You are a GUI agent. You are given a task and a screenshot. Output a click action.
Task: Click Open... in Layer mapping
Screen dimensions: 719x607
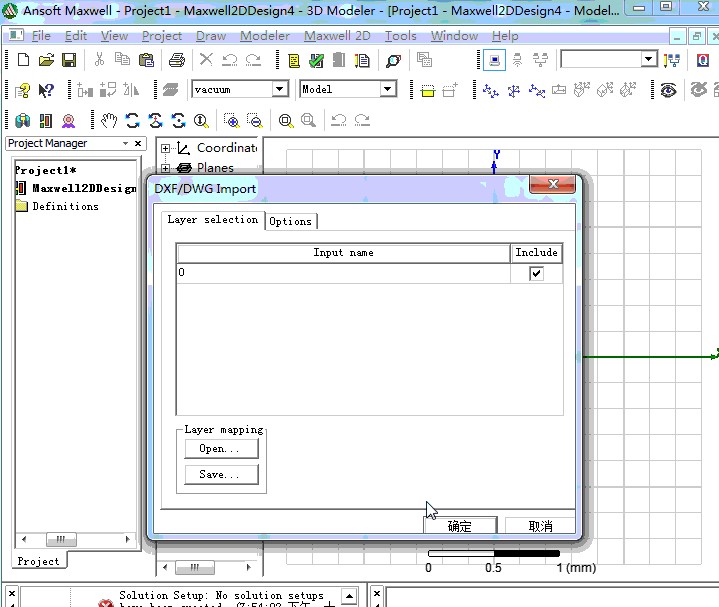click(221, 448)
